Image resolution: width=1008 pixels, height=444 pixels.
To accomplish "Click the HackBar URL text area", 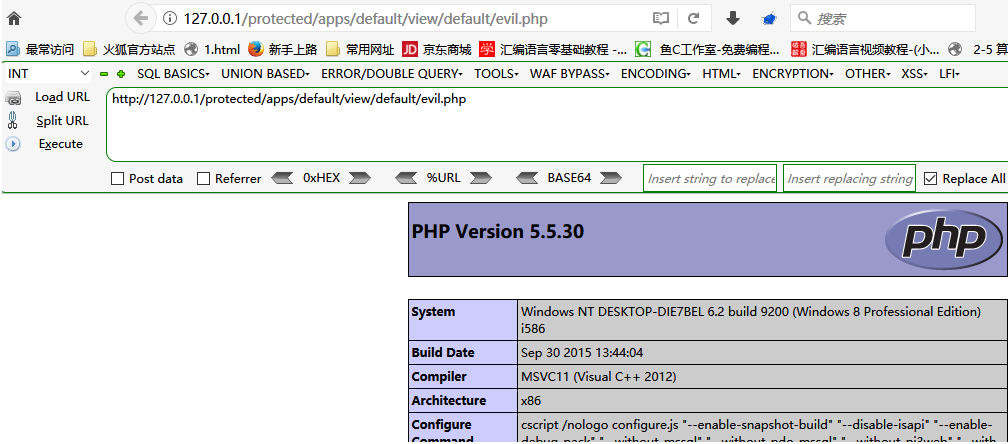I will (557, 124).
